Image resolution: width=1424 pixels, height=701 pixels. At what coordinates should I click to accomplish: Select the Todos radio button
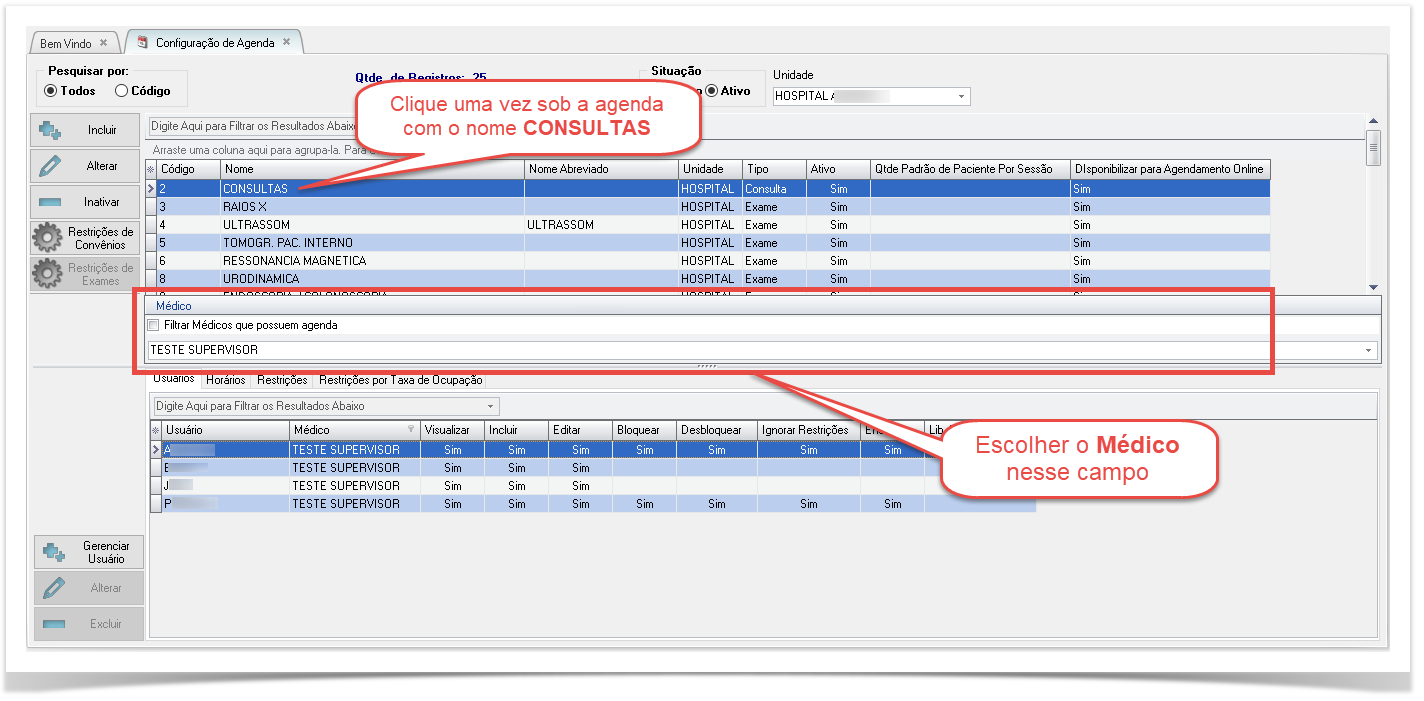point(51,91)
